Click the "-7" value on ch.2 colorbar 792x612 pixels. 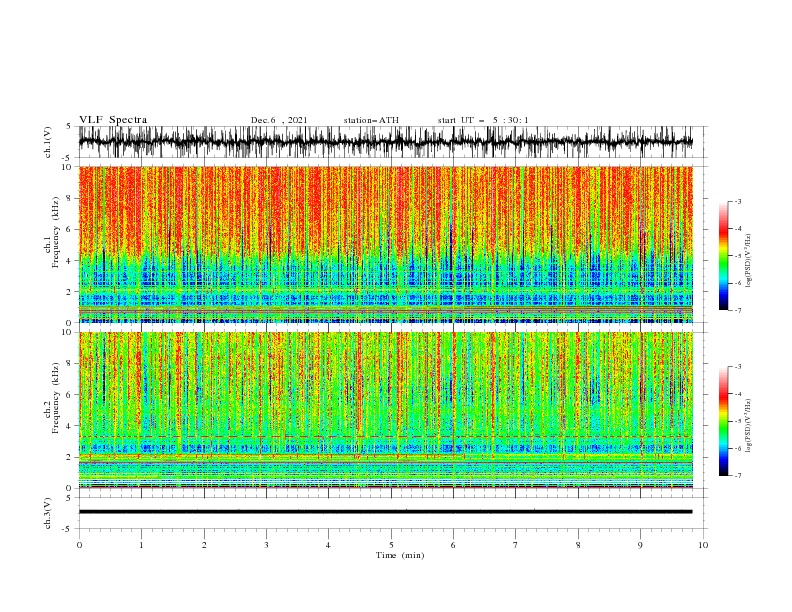(738, 475)
